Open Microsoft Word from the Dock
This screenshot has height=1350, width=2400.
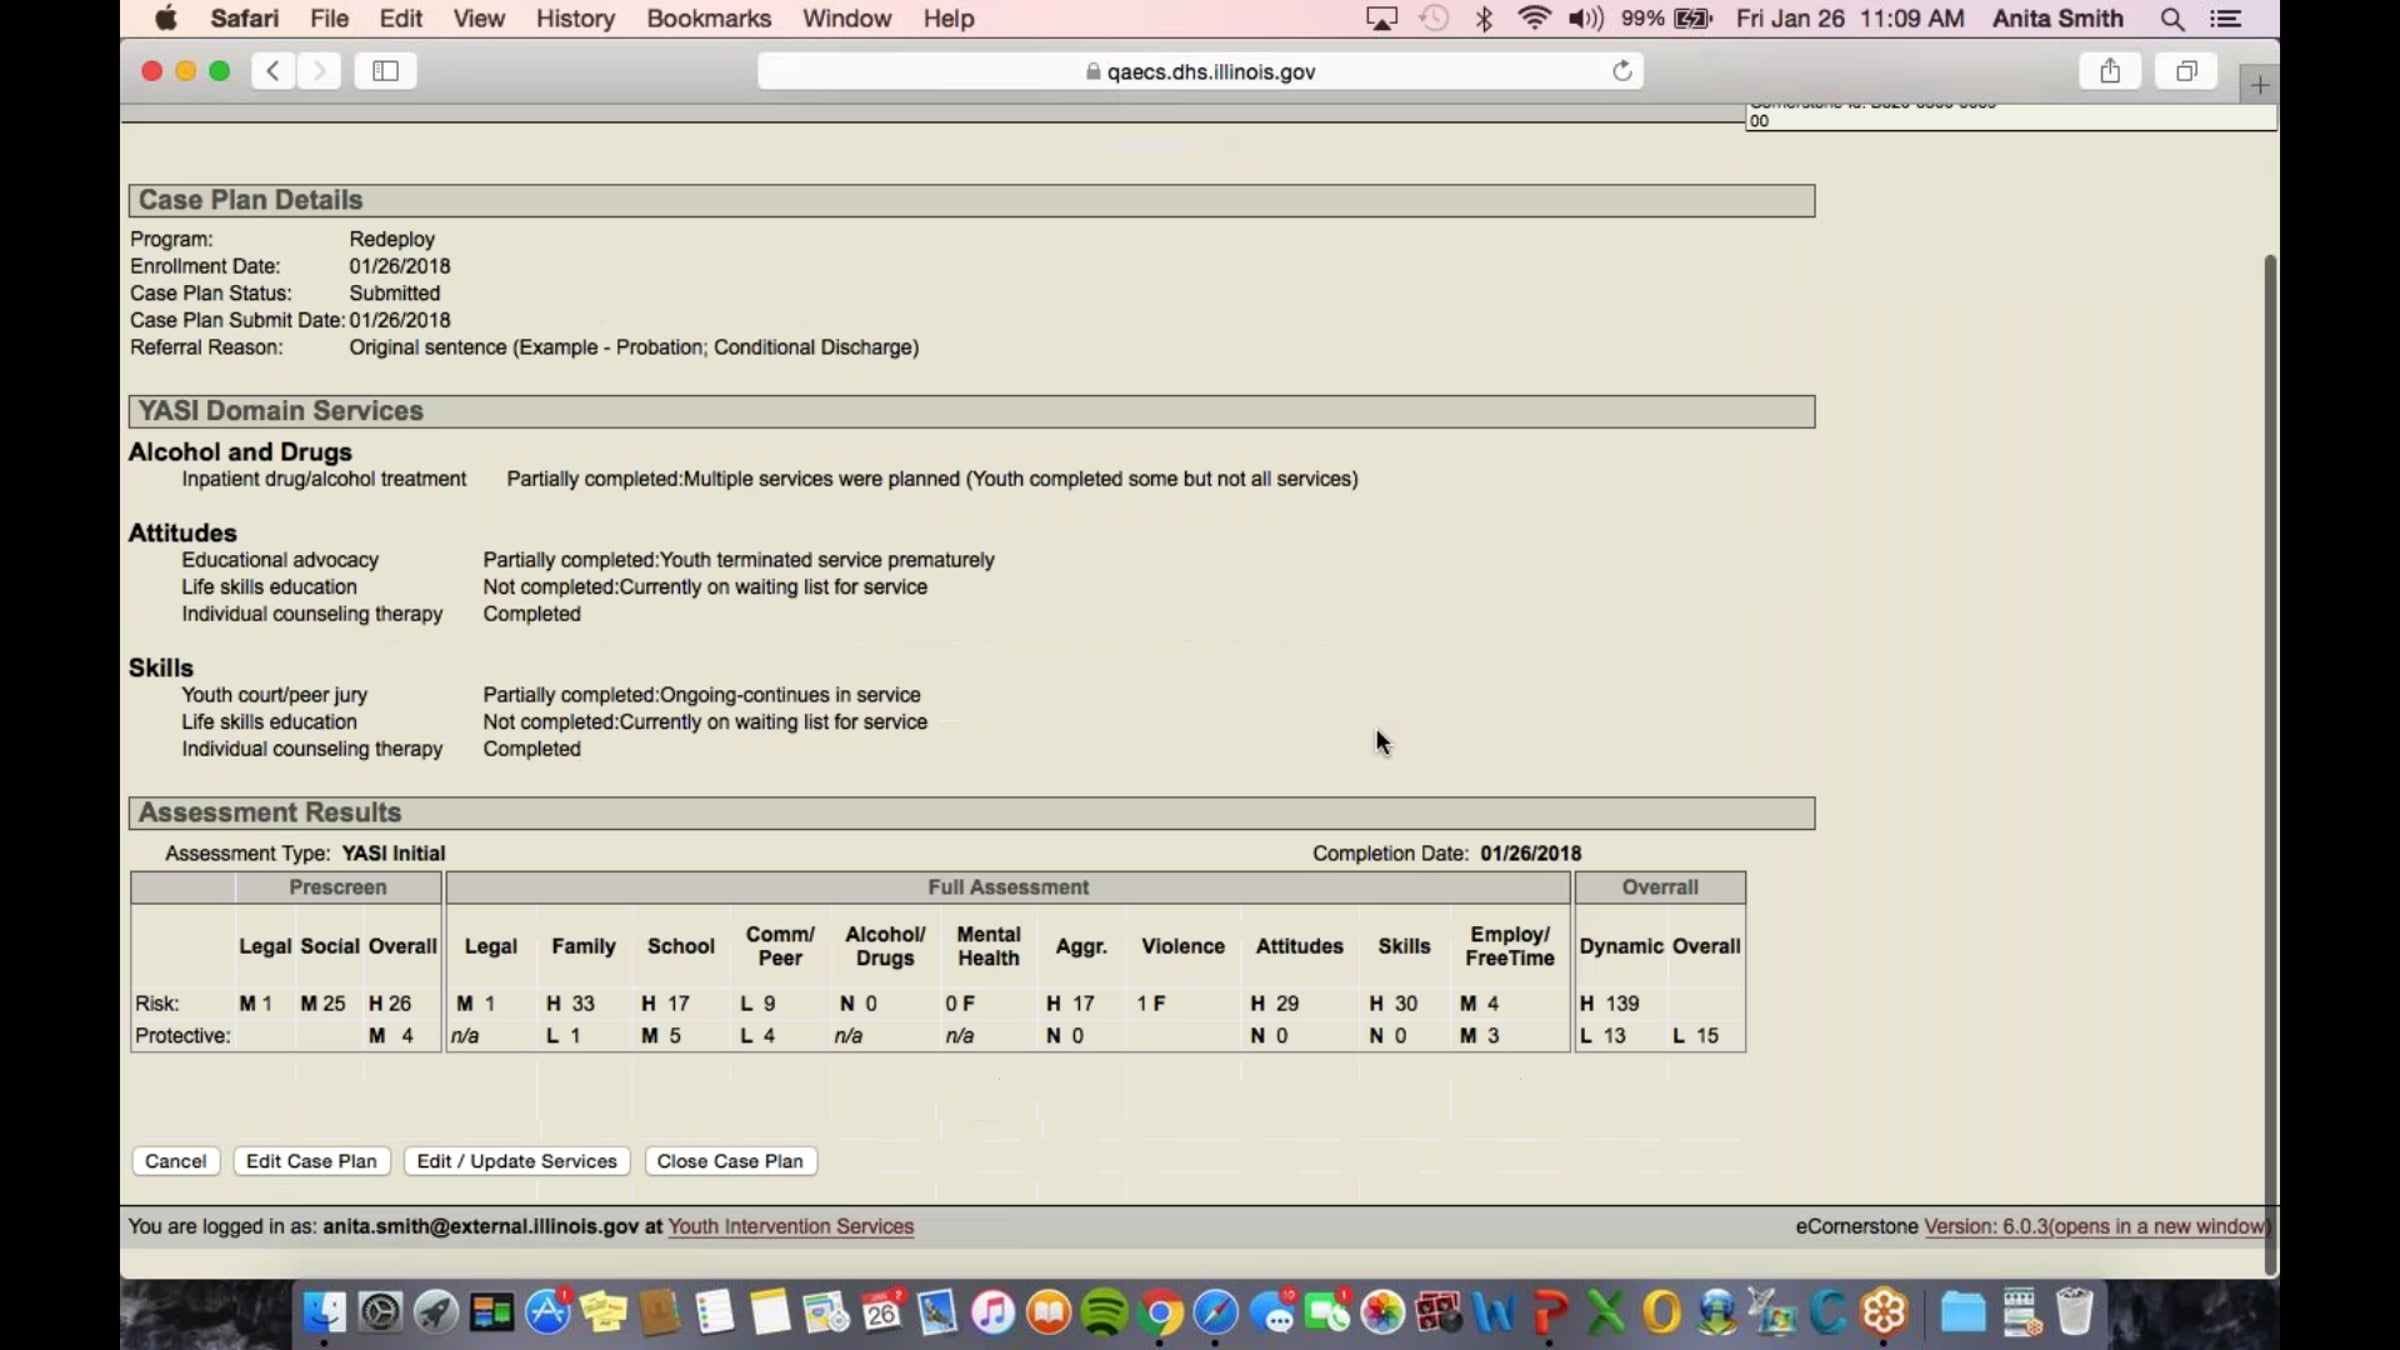1494,1312
